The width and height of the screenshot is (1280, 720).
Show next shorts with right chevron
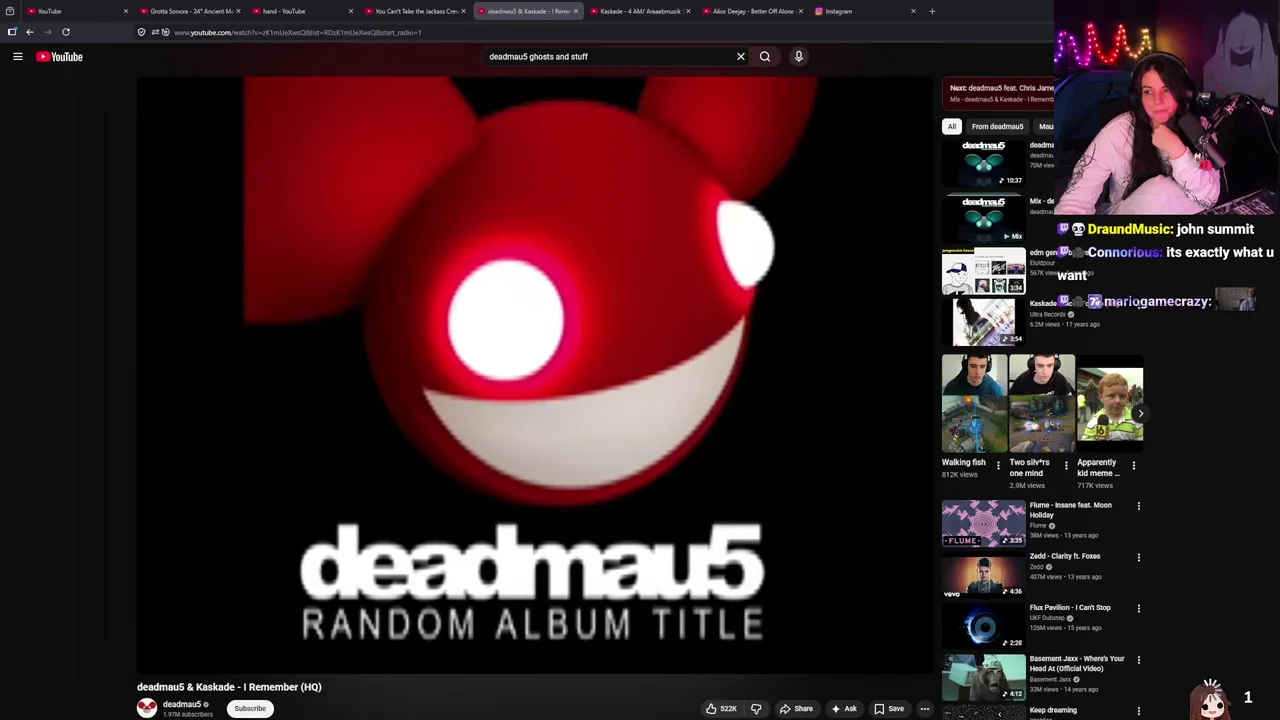[x=1140, y=413]
